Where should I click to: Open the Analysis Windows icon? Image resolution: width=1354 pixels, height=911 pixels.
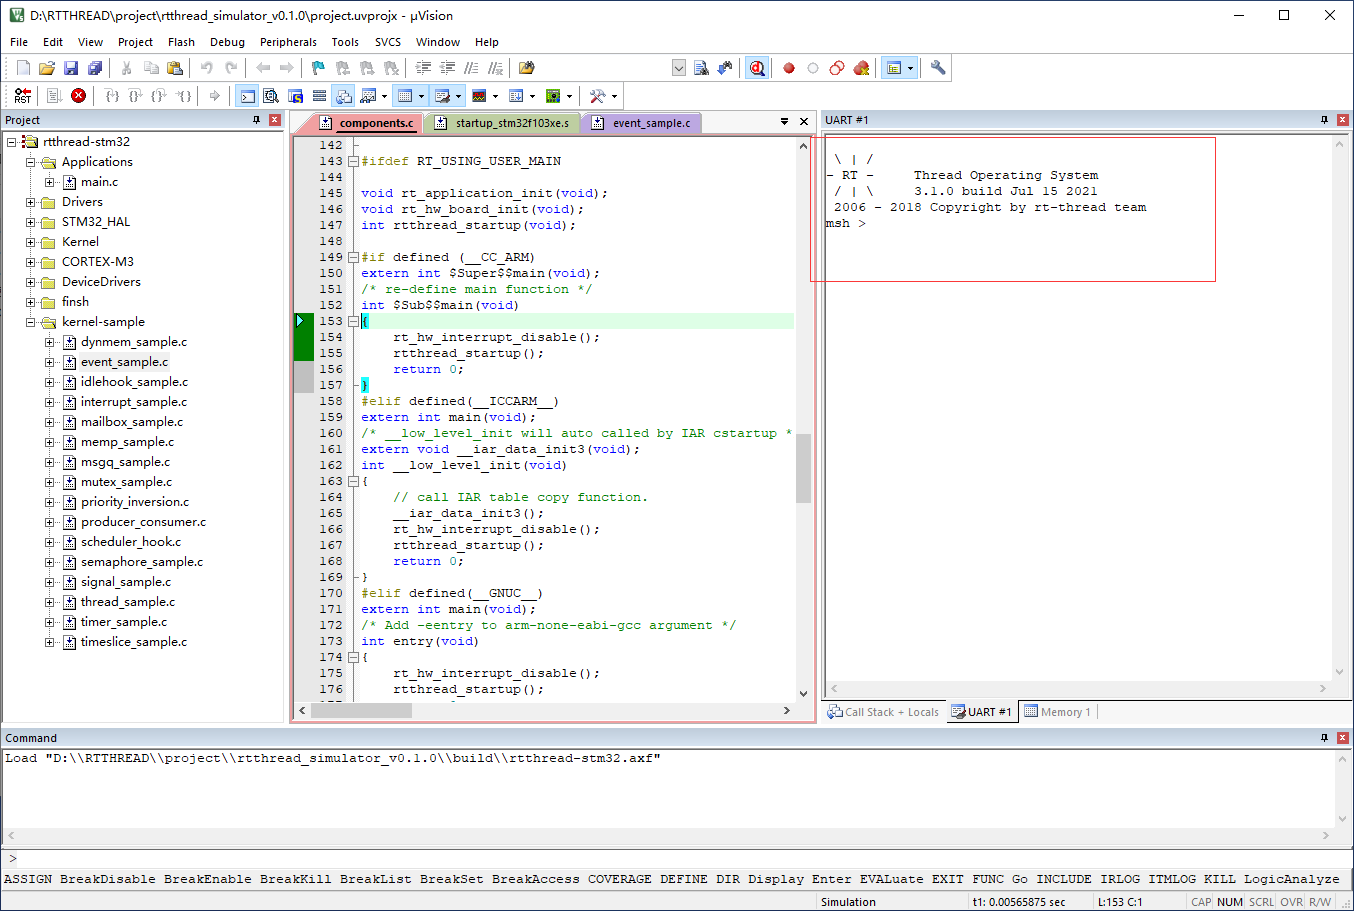(479, 96)
